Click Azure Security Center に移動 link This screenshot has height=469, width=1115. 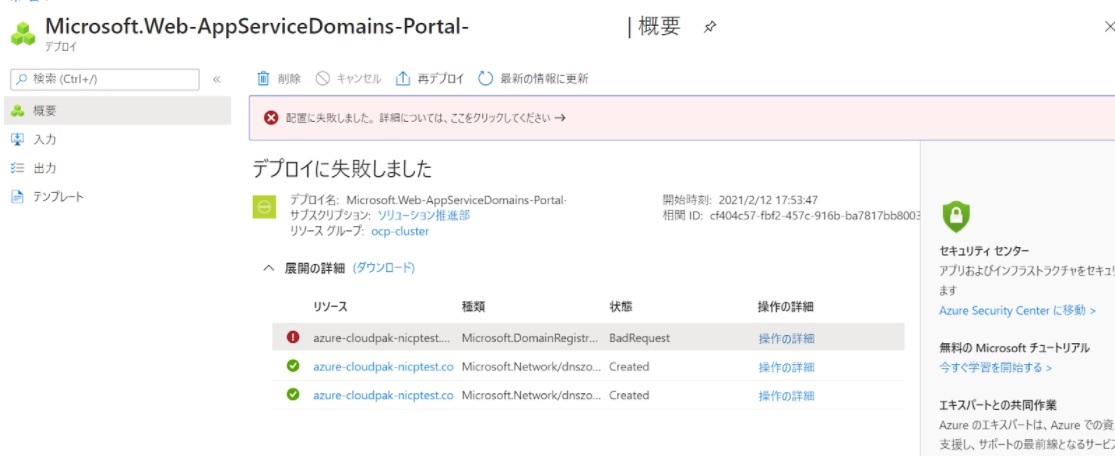[x=1017, y=311]
